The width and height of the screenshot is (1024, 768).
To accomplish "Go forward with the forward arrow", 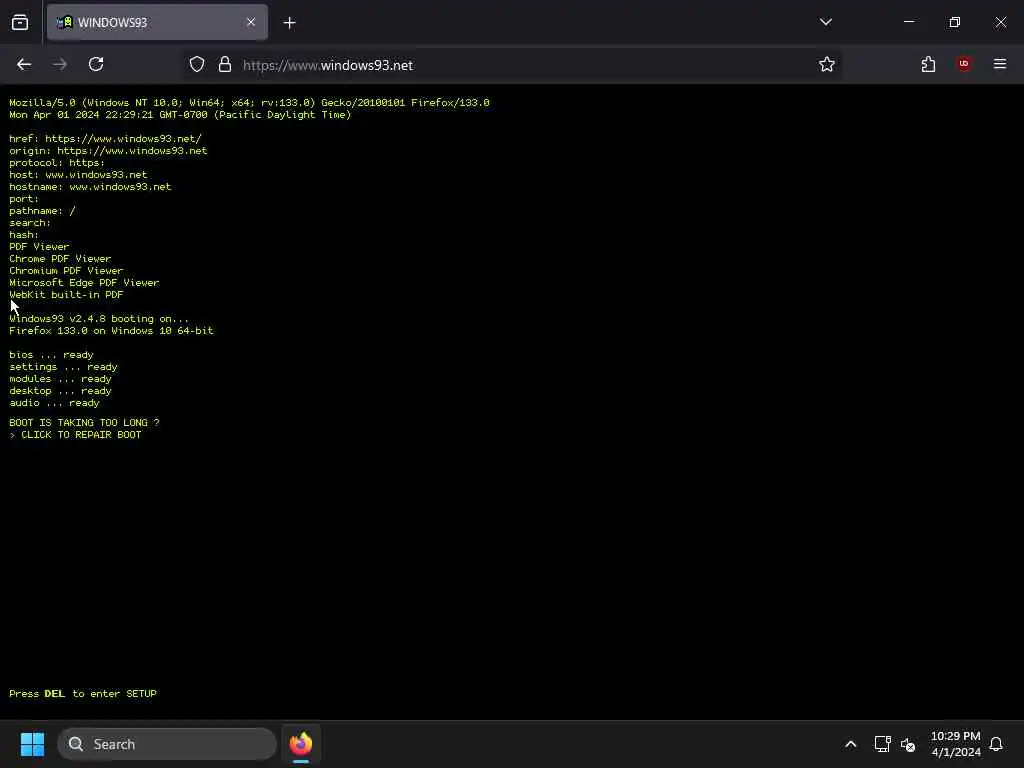I will (60, 65).
